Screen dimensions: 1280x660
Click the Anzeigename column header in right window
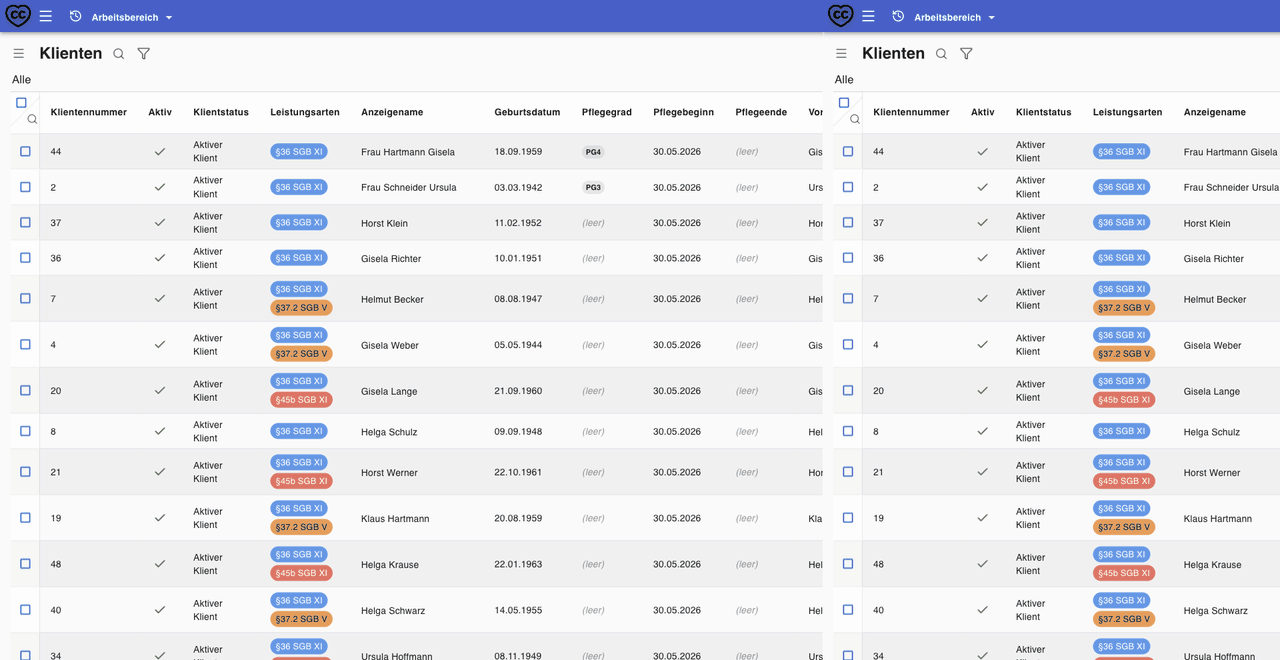click(x=1215, y=112)
